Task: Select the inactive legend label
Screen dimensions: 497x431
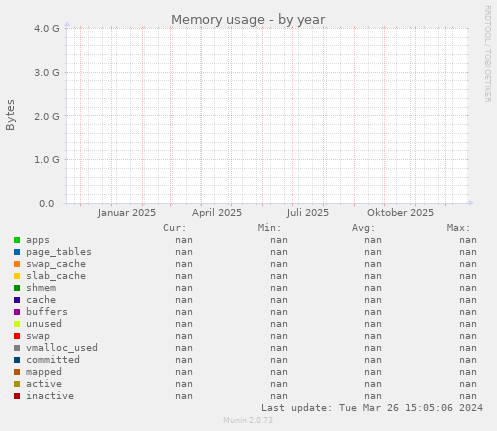Action: [x=50, y=396]
